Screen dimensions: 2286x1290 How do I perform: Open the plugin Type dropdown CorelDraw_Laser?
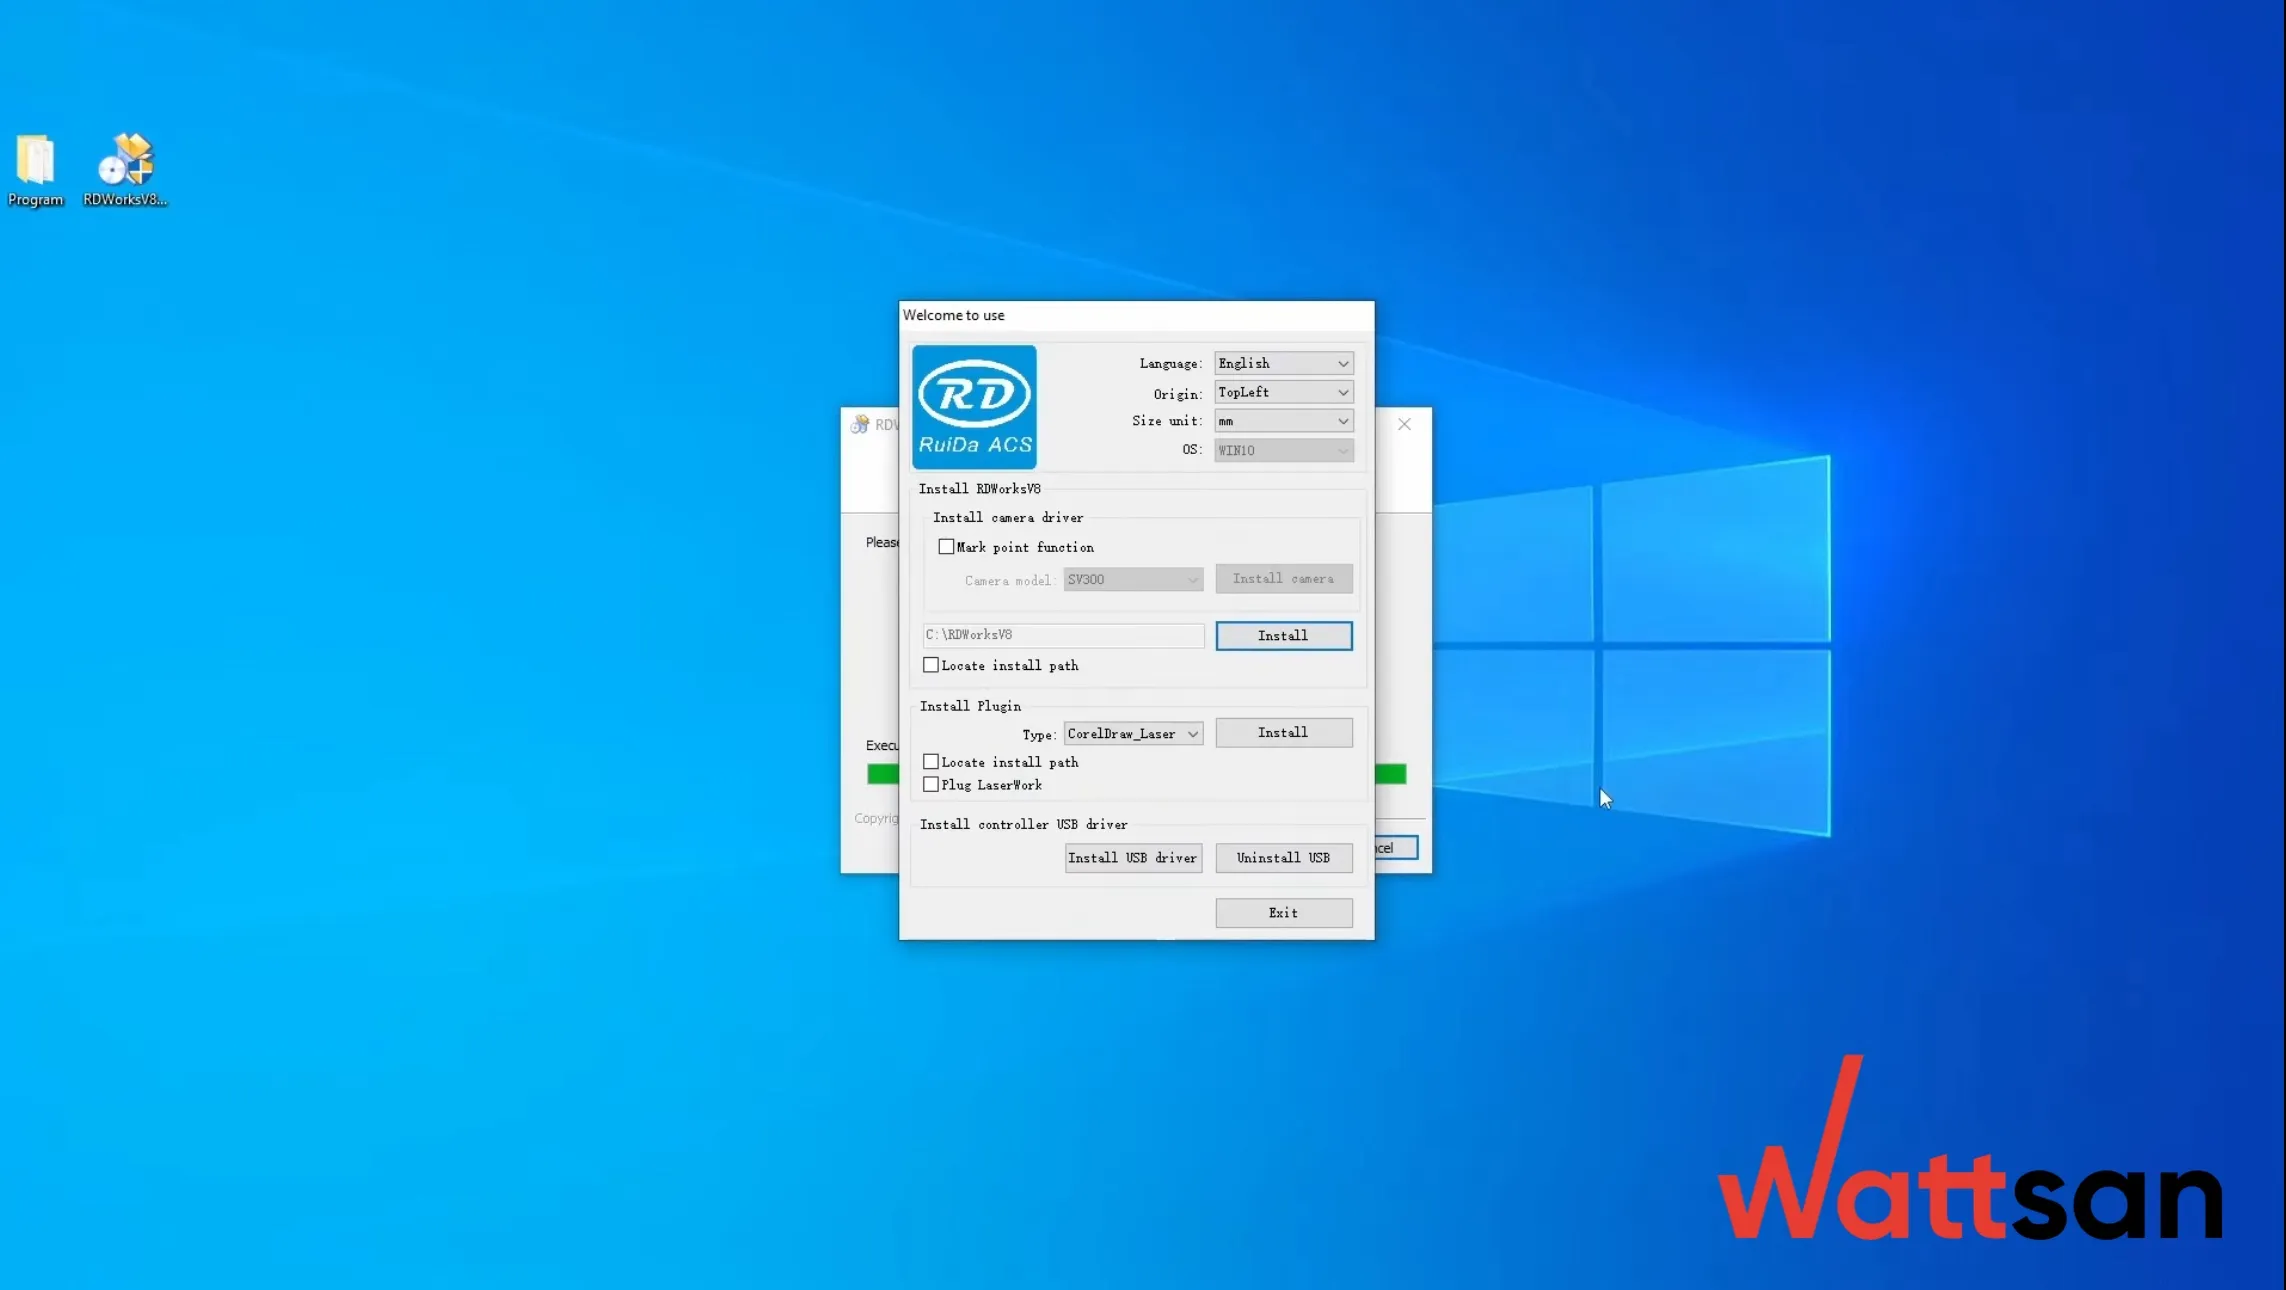coord(1133,733)
